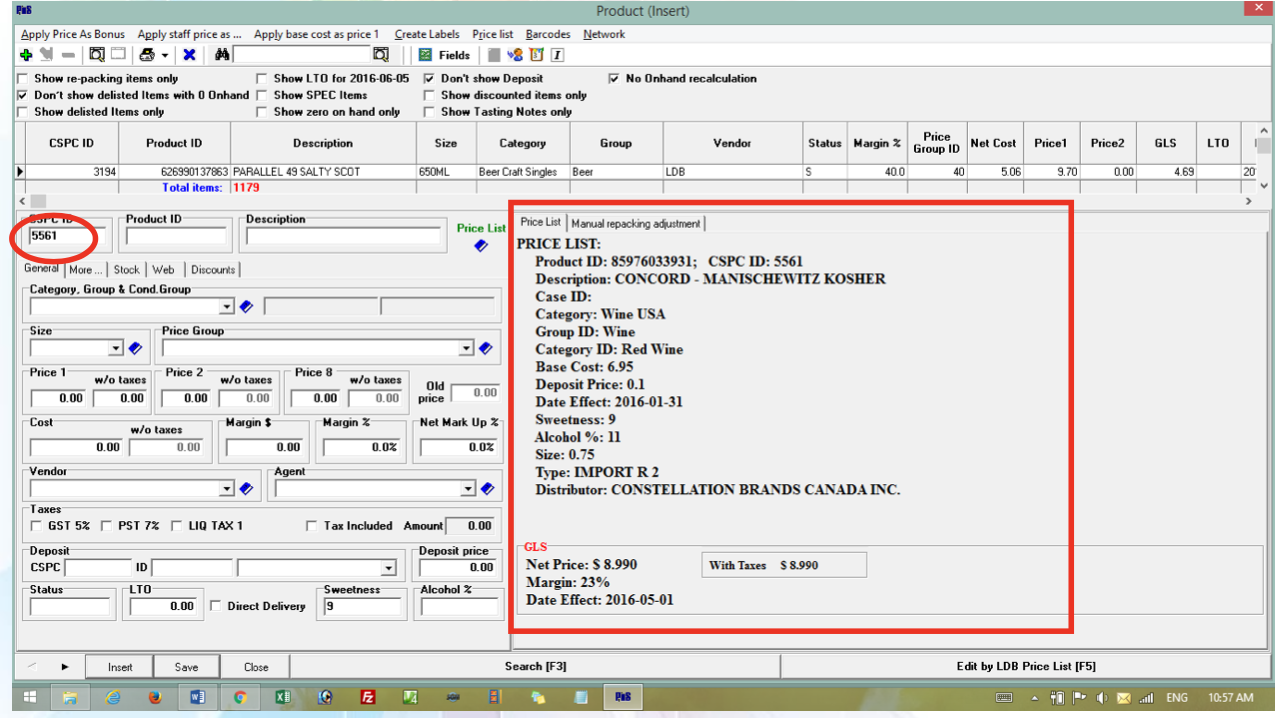Open Microsoft Word from the taskbar
Image resolution: width=1282 pixels, height=718 pixels.
(197, 697)
